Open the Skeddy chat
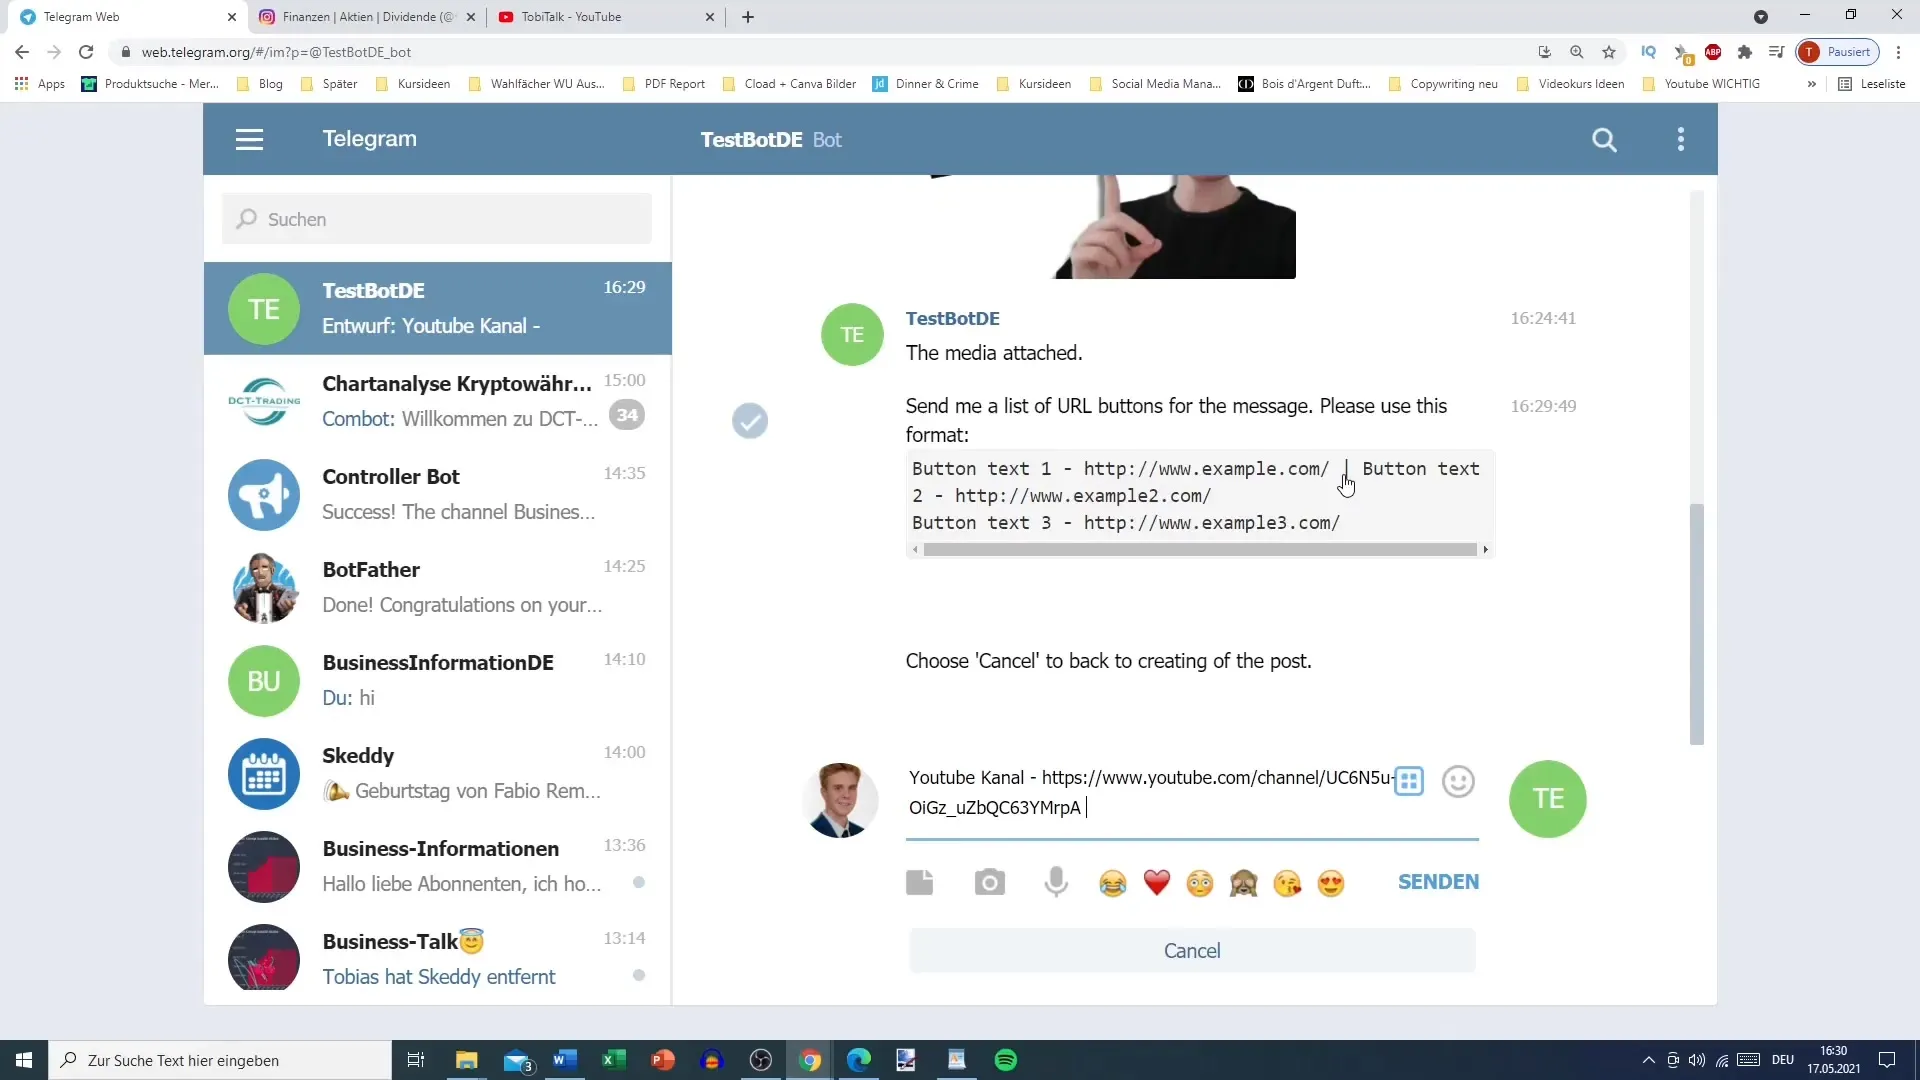 pos(437,773)
